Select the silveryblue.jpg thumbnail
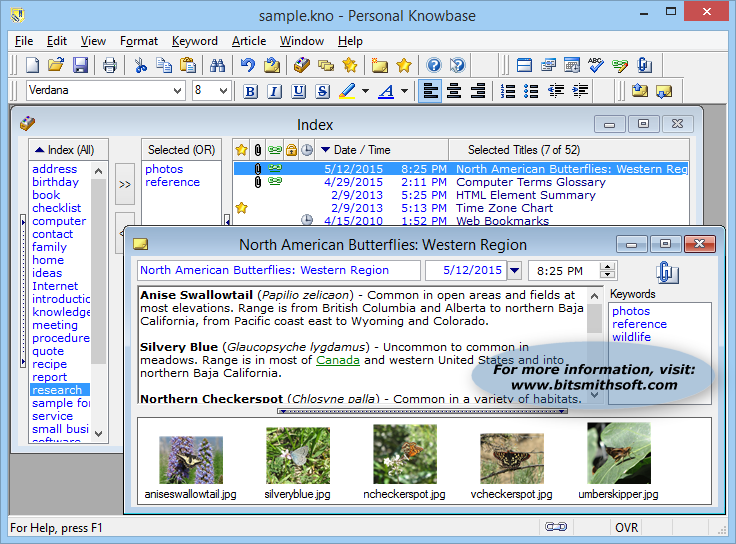This screenshot has height=544, width=736. pos(298,456)
